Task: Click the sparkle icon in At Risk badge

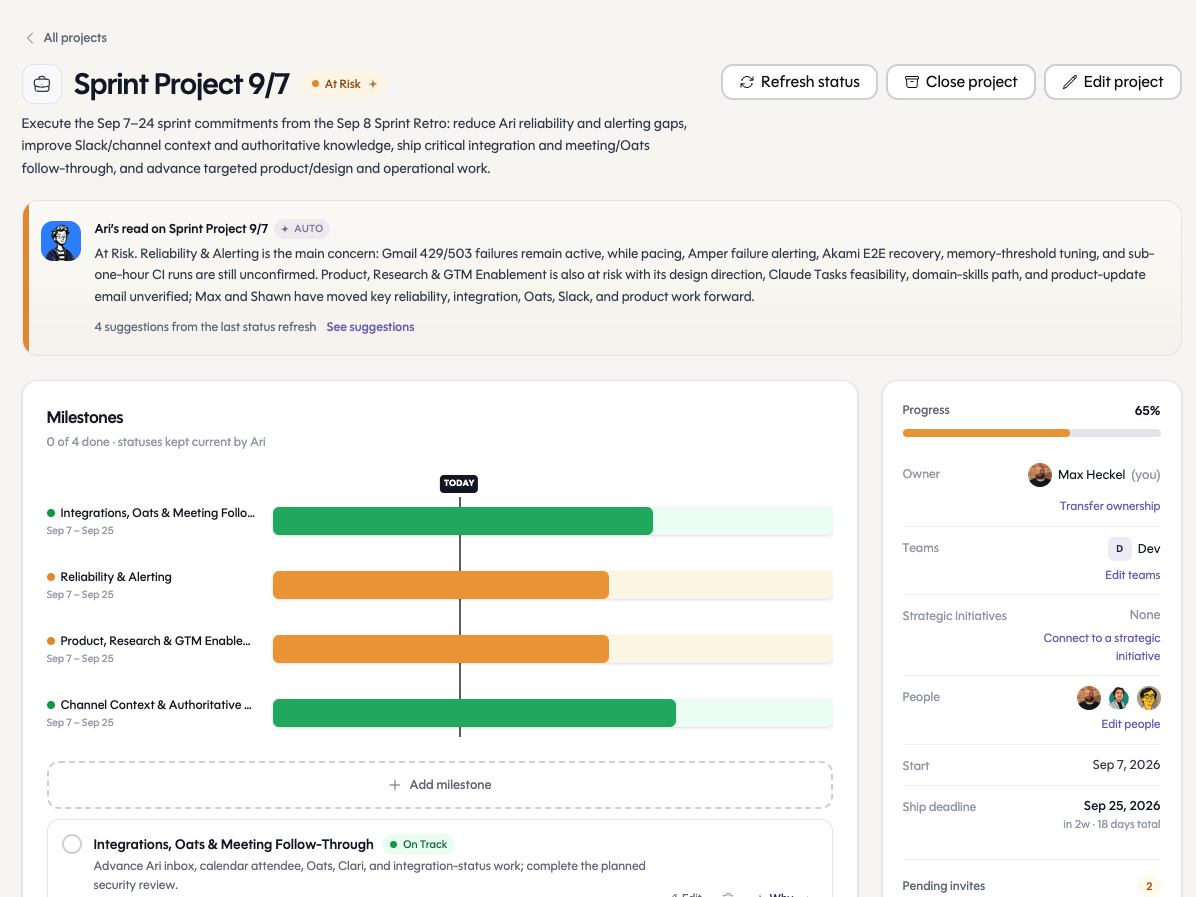Action: point(373,84)
